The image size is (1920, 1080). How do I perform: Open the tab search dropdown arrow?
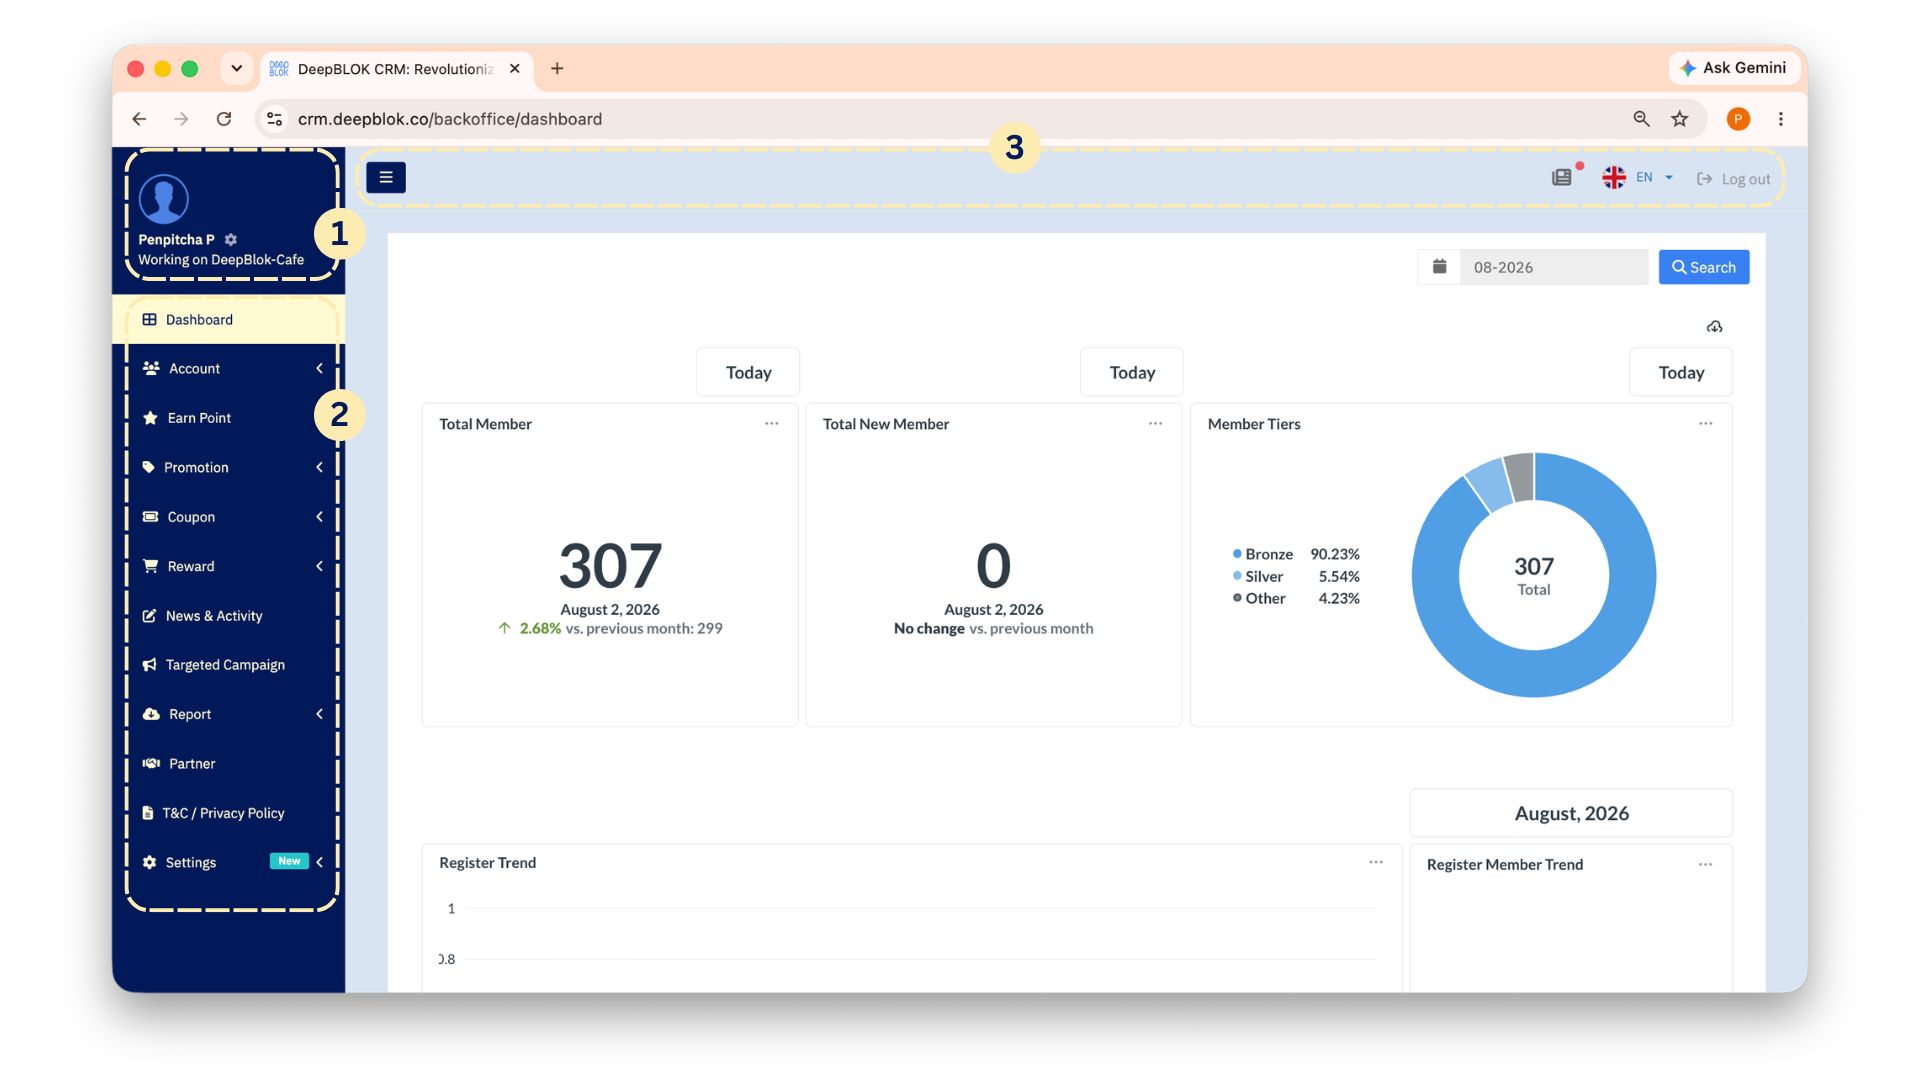[236, 68]
